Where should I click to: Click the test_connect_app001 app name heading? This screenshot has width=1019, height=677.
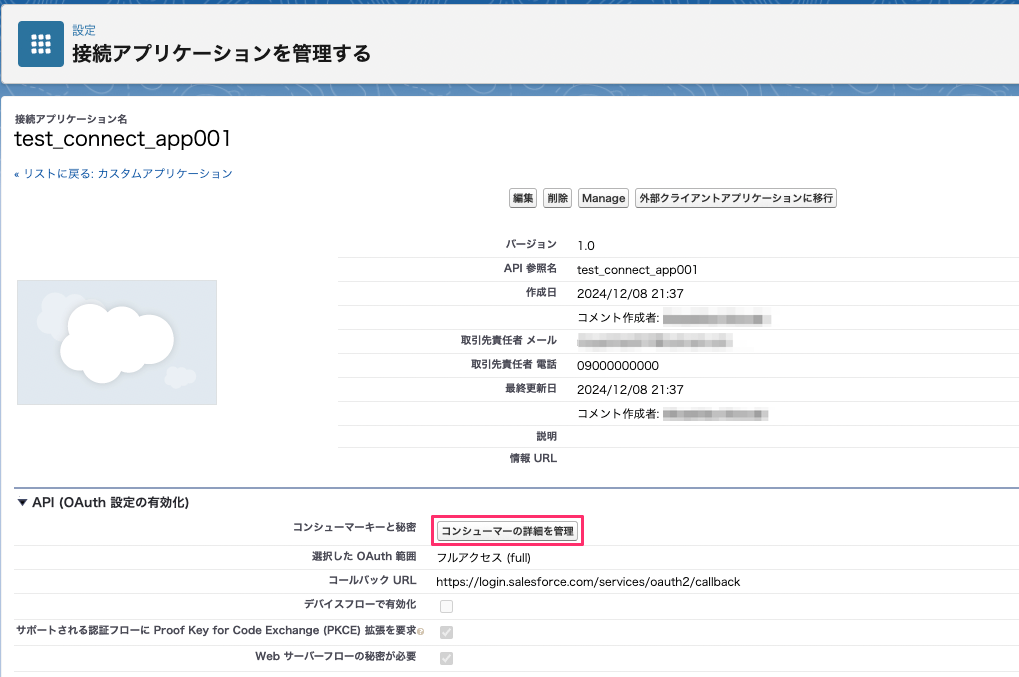[x=122, y=139]
